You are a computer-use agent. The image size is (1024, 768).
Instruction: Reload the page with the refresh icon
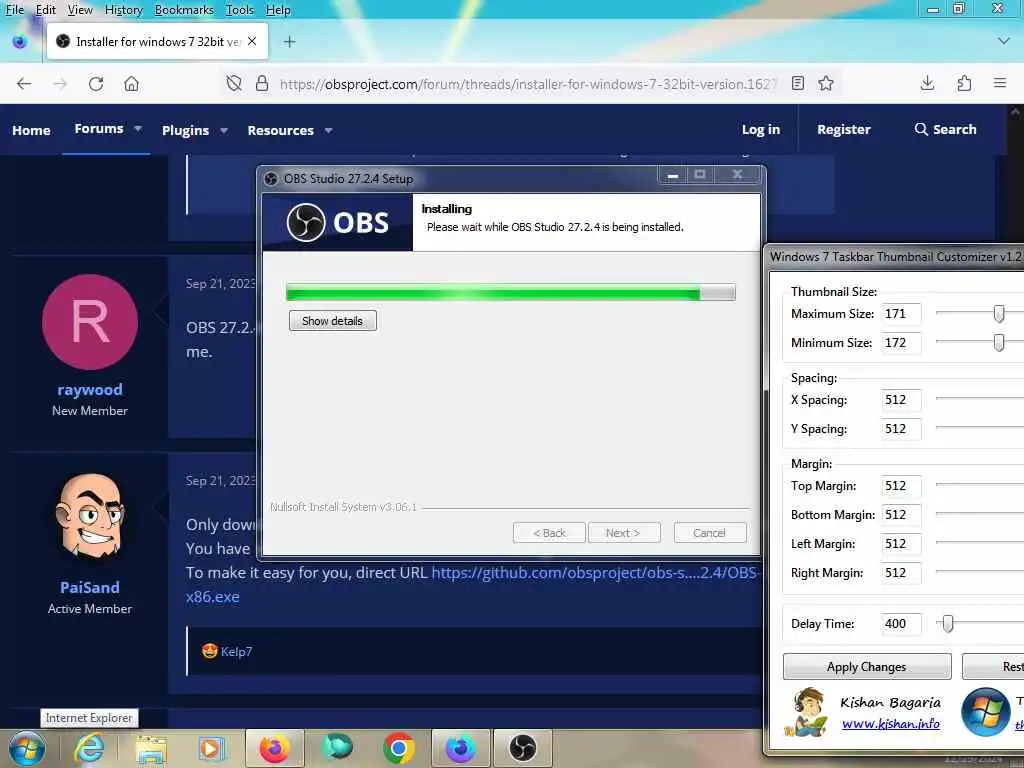pos(96,84)
